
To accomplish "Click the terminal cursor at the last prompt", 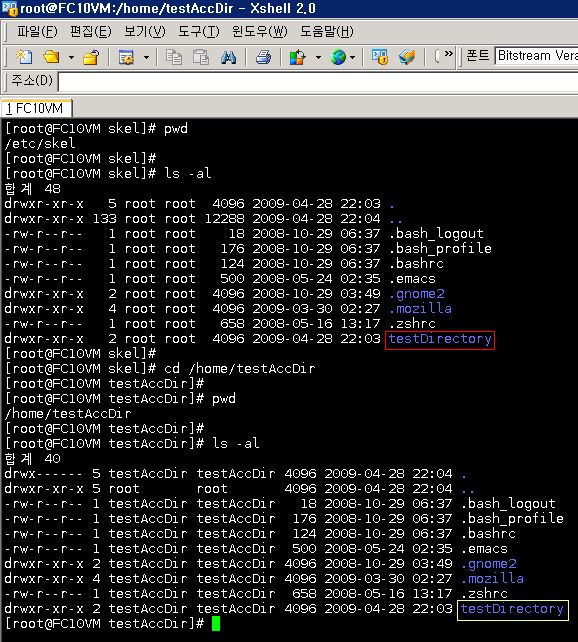I will [216, 624].
